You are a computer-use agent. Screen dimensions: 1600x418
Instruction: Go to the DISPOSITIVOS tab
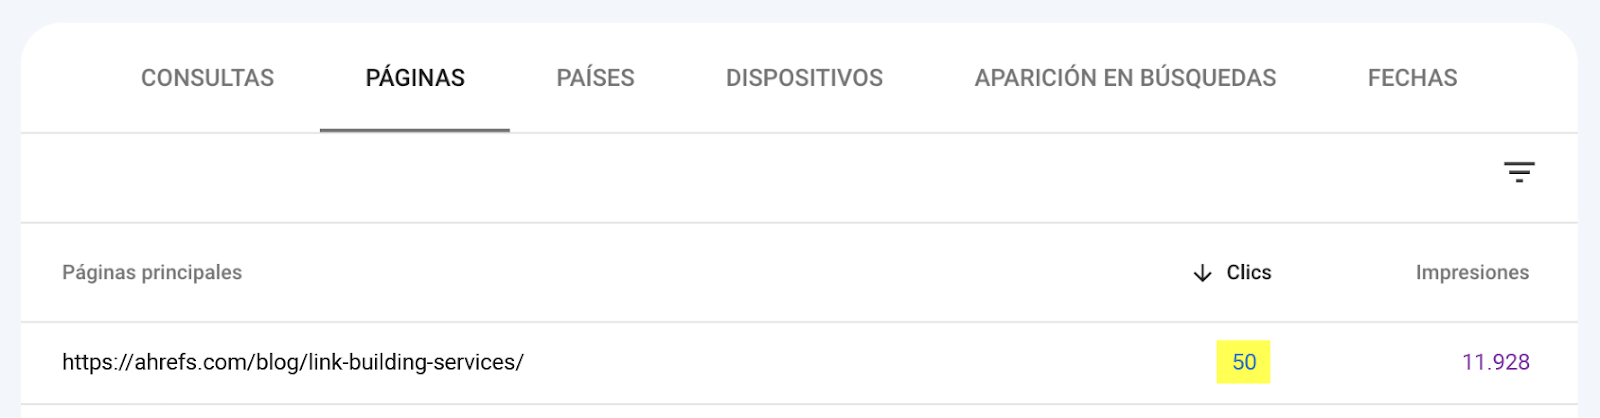coord(804,78)
